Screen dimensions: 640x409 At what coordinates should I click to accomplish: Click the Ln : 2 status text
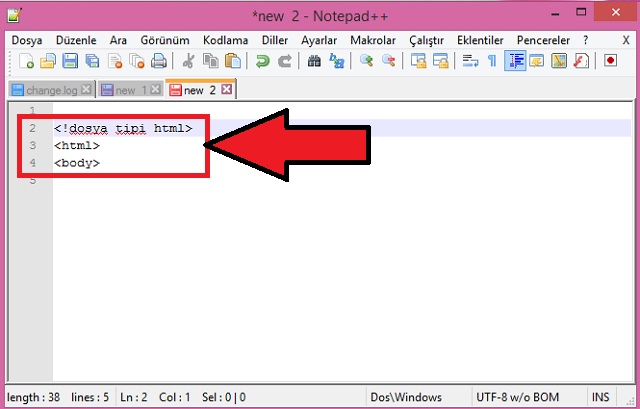[x=133, y=397]
